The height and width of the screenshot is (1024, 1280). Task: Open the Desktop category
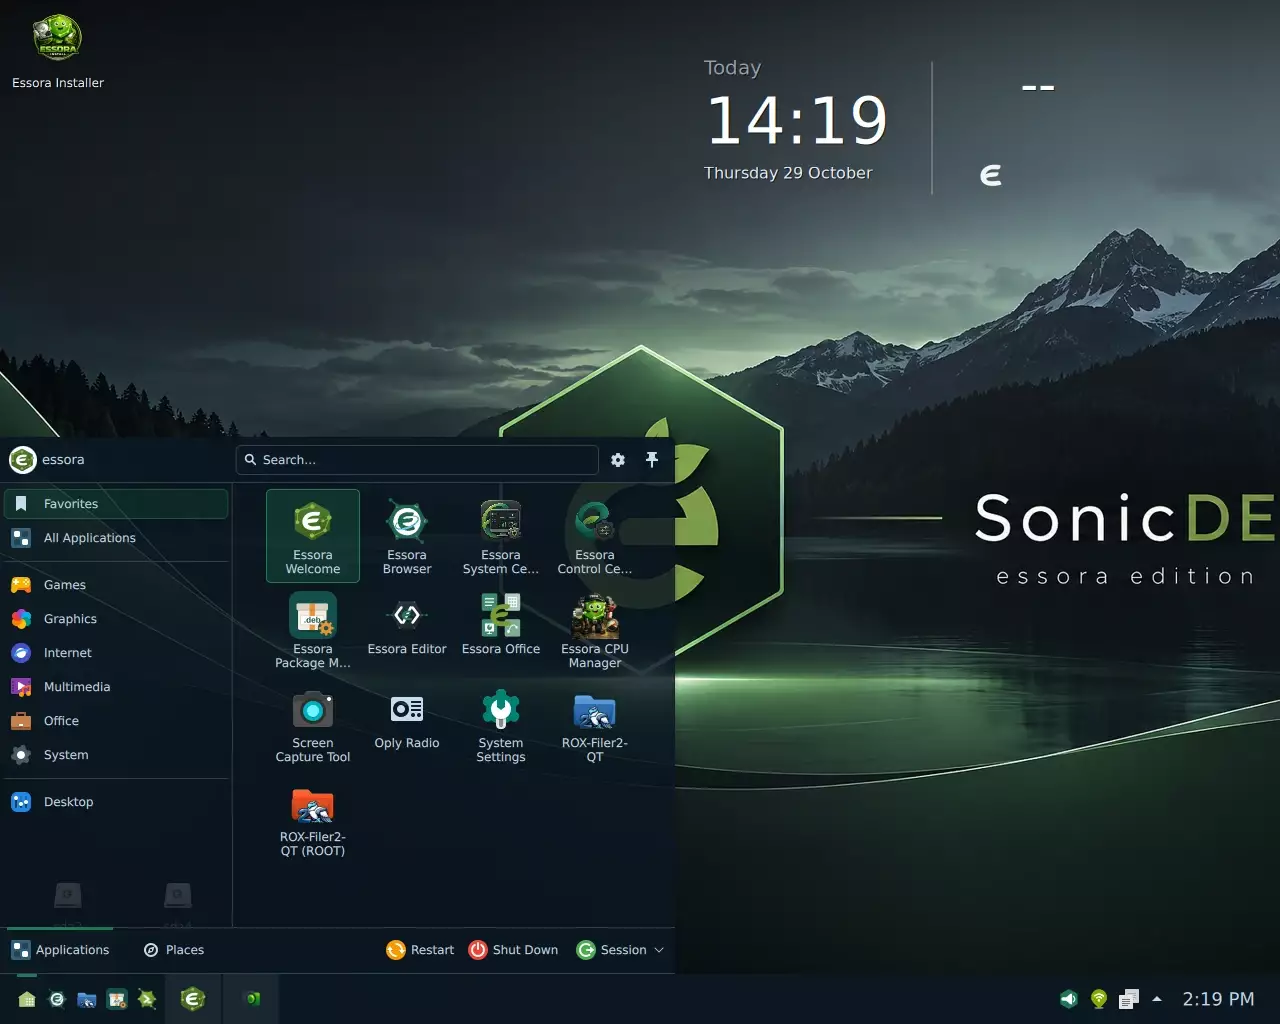(x=116, y=802)
